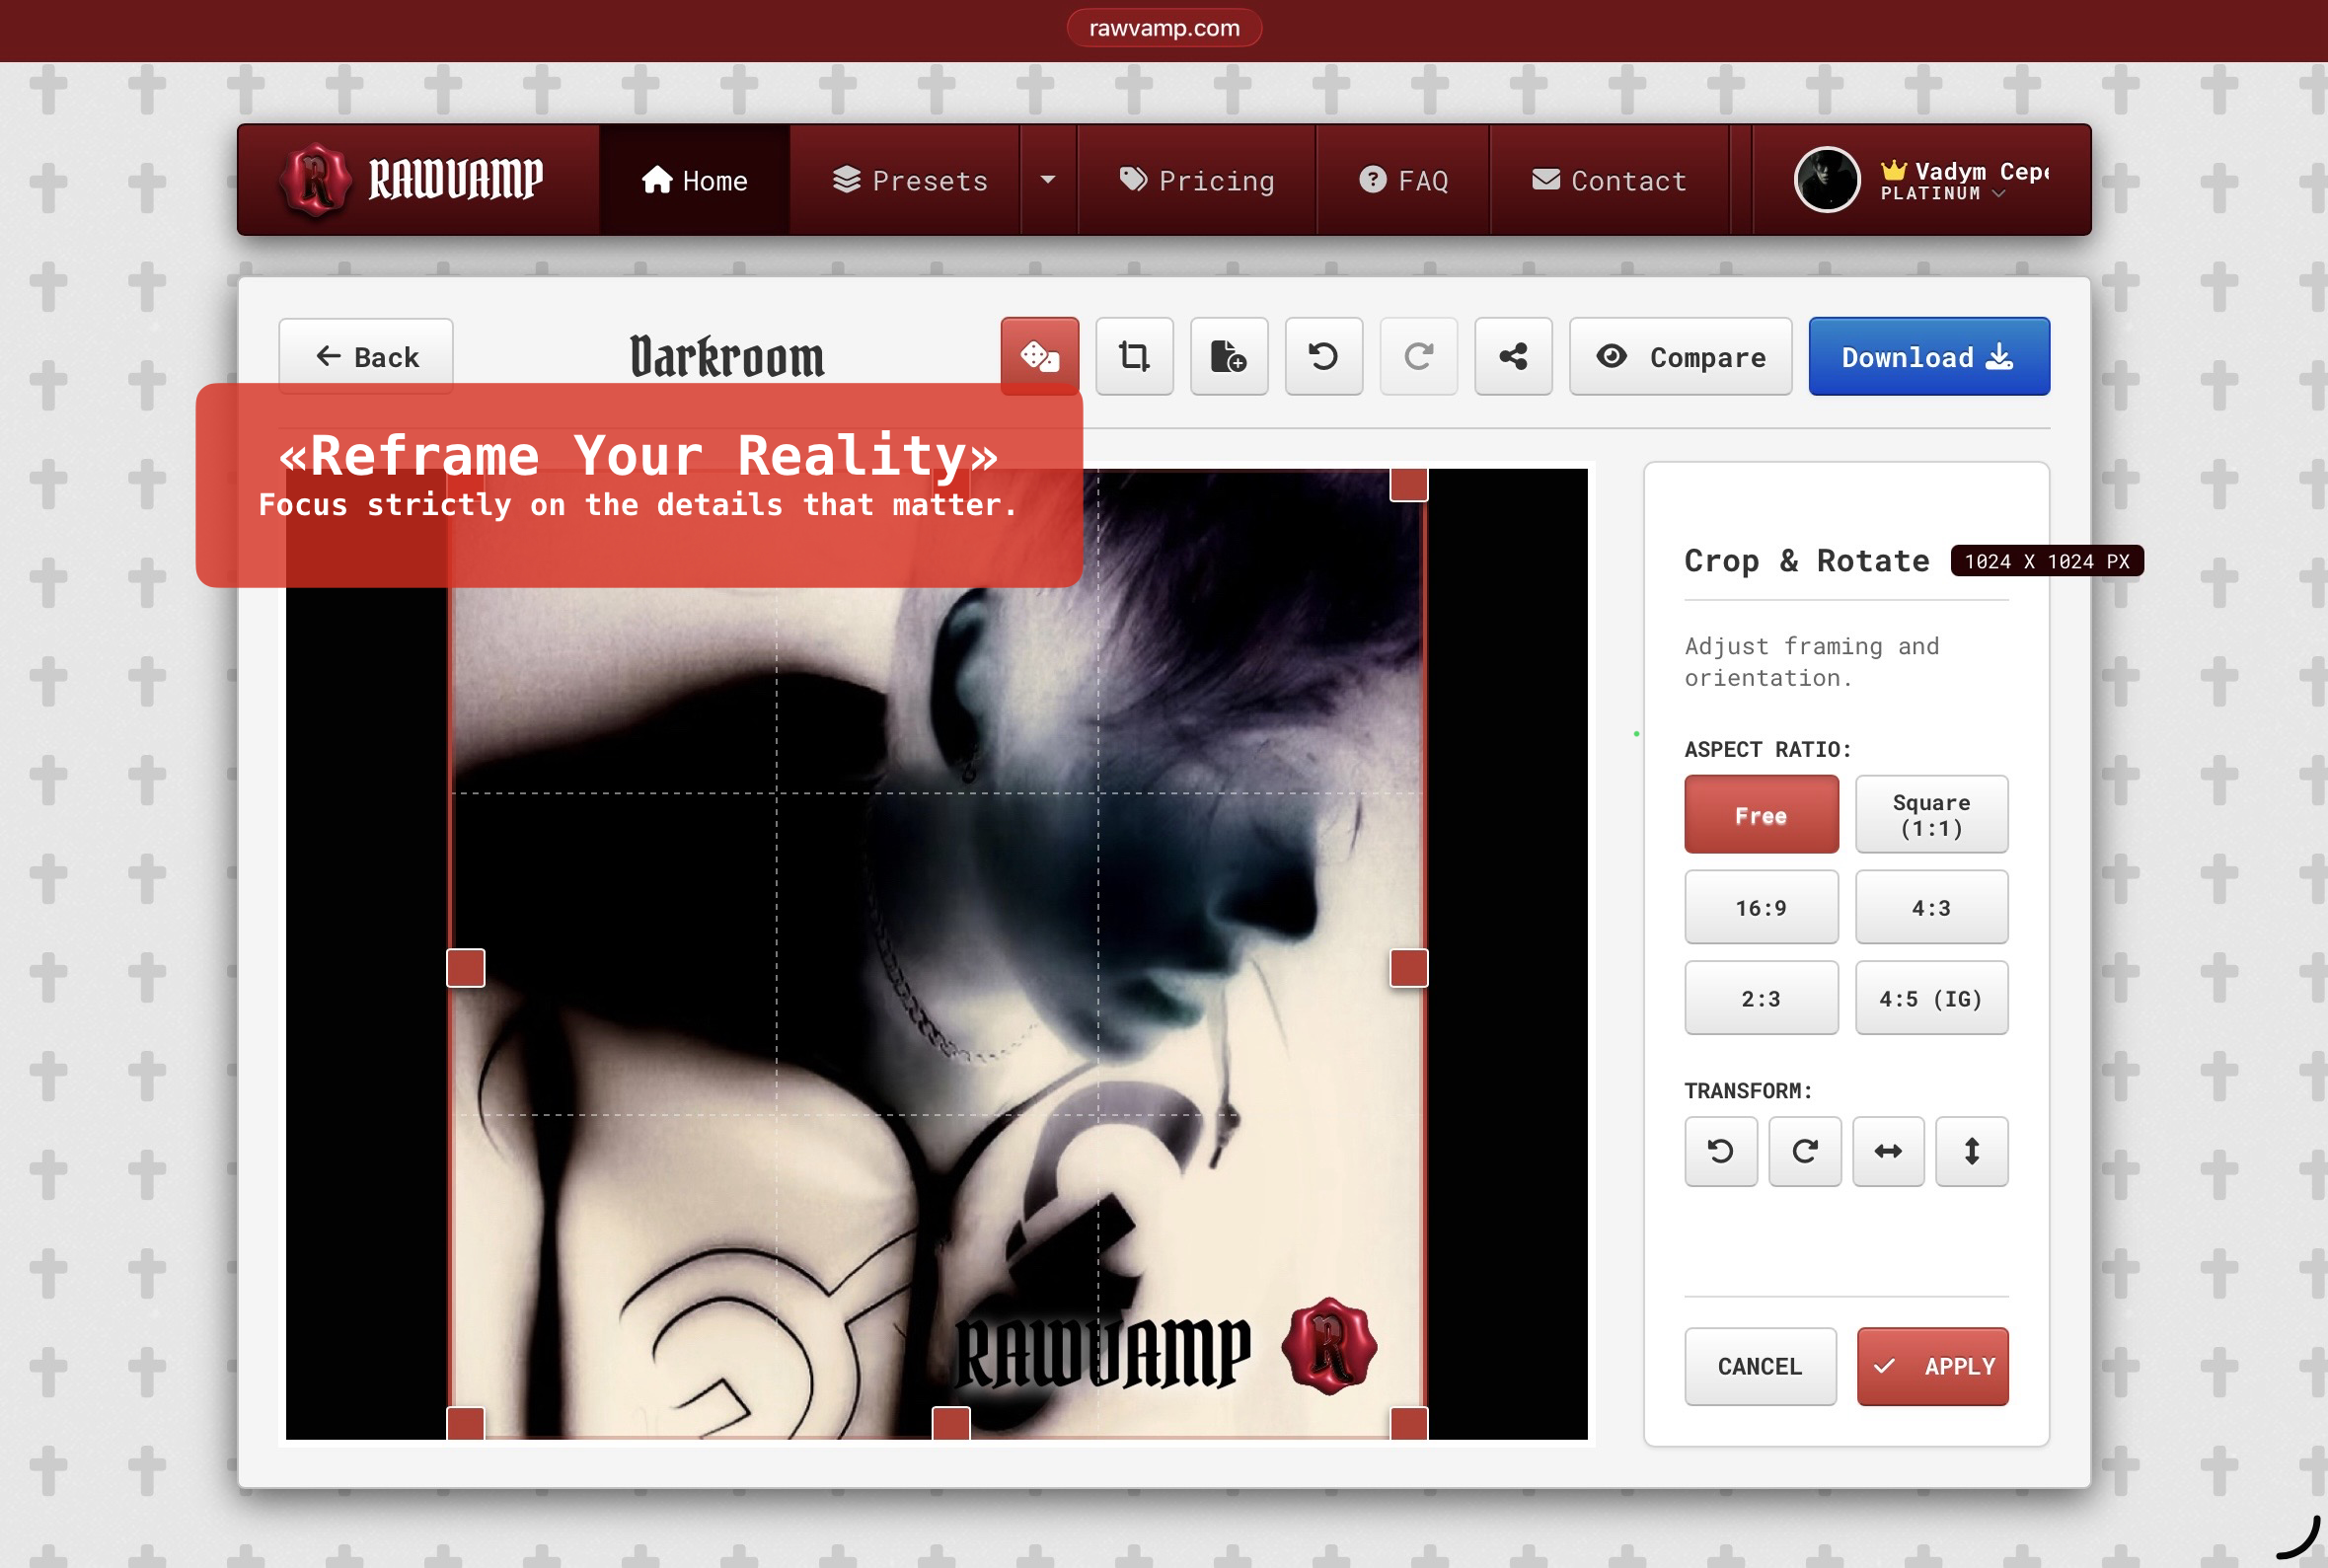Open the share options icon
Viewport: 2328px width, 1568px height.
1512,356
